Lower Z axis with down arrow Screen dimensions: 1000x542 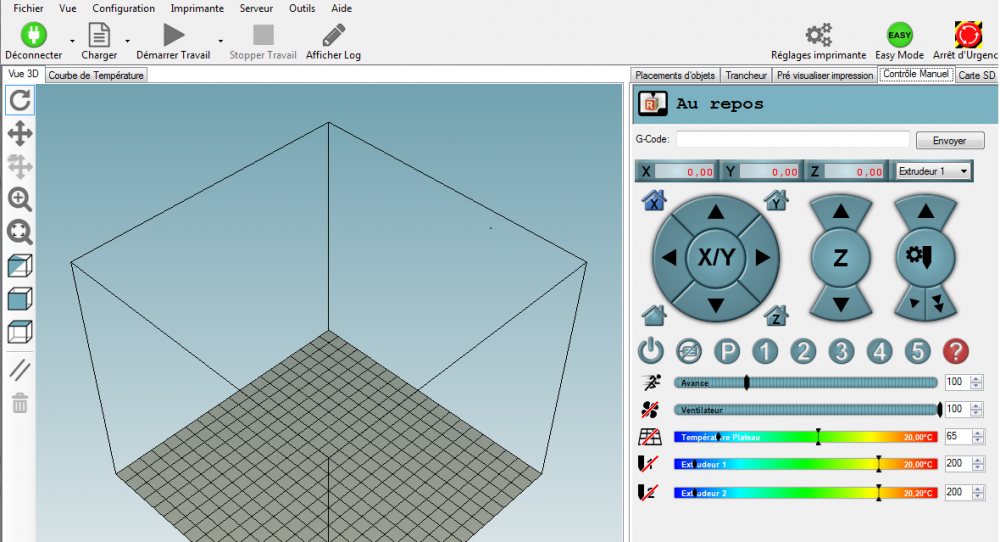(x=841, y=305)
